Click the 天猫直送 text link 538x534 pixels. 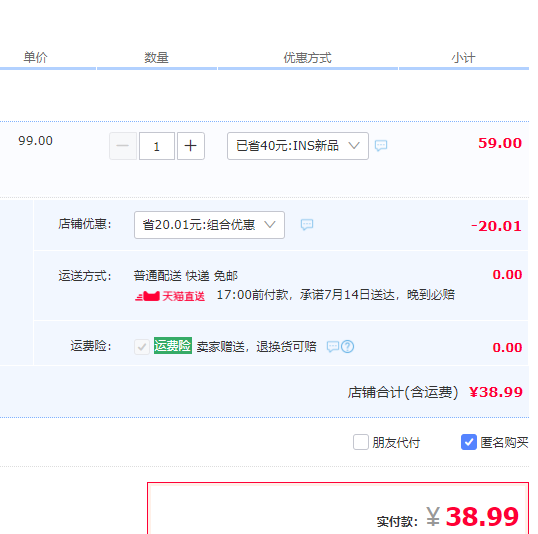184,296
